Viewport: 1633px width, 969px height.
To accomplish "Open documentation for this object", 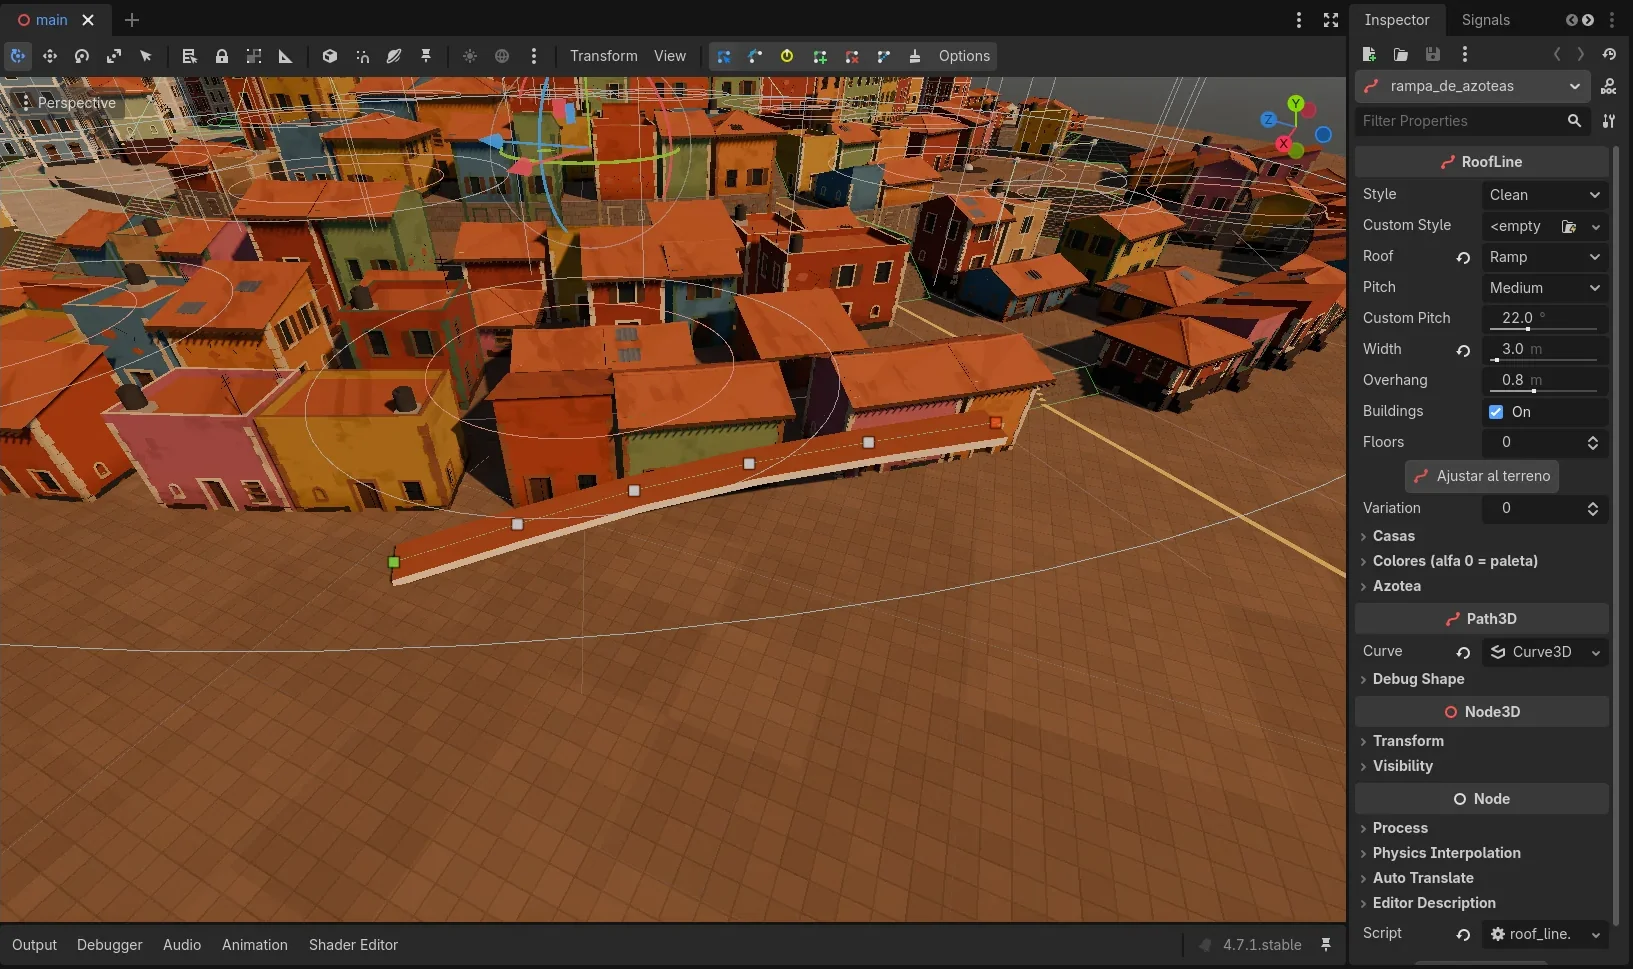I will click(1608, 86).
